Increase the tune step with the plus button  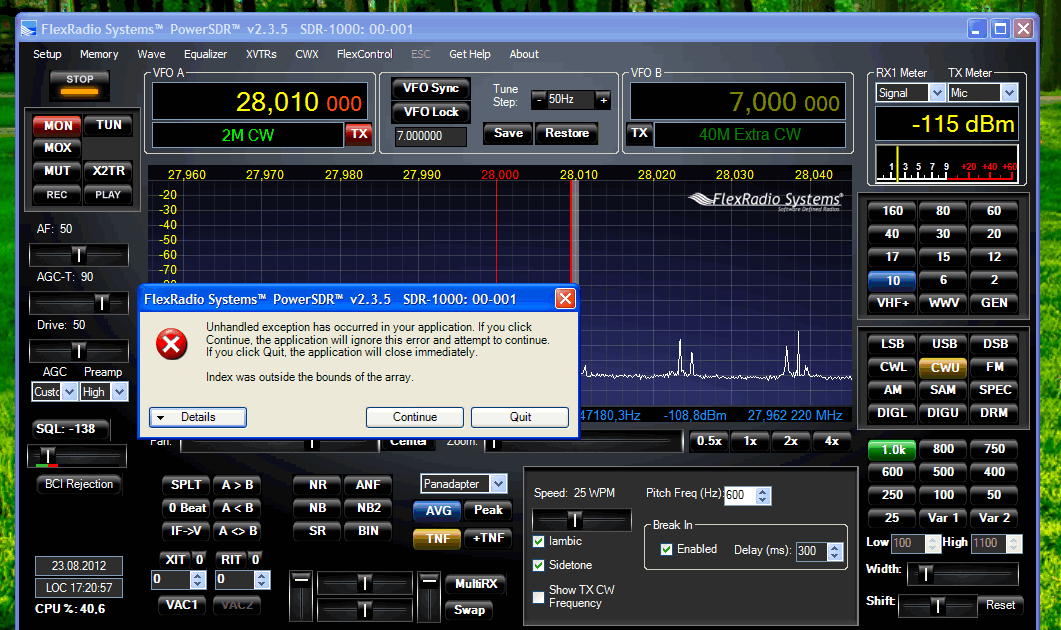point(603,100)
